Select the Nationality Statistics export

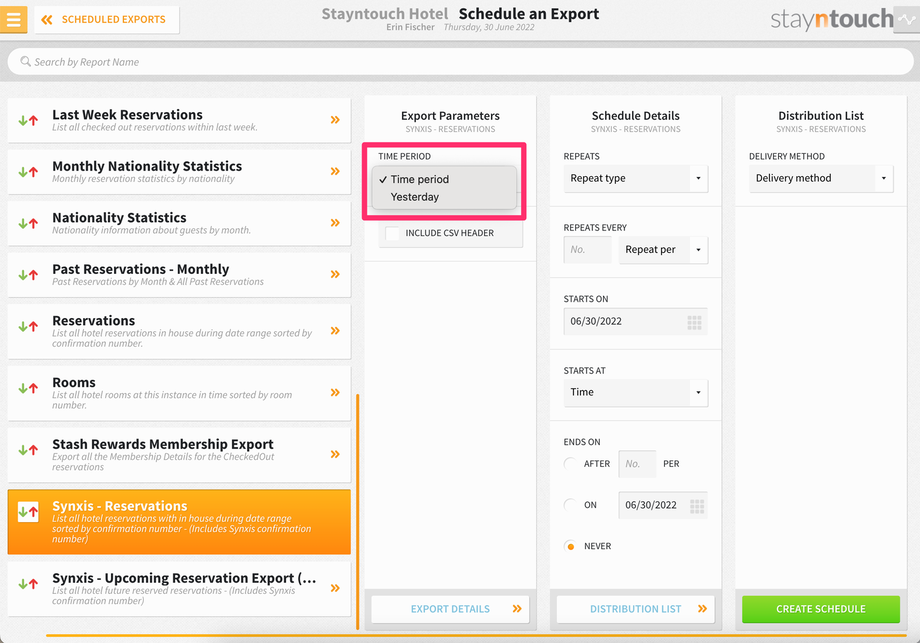[x=179, y=223]
